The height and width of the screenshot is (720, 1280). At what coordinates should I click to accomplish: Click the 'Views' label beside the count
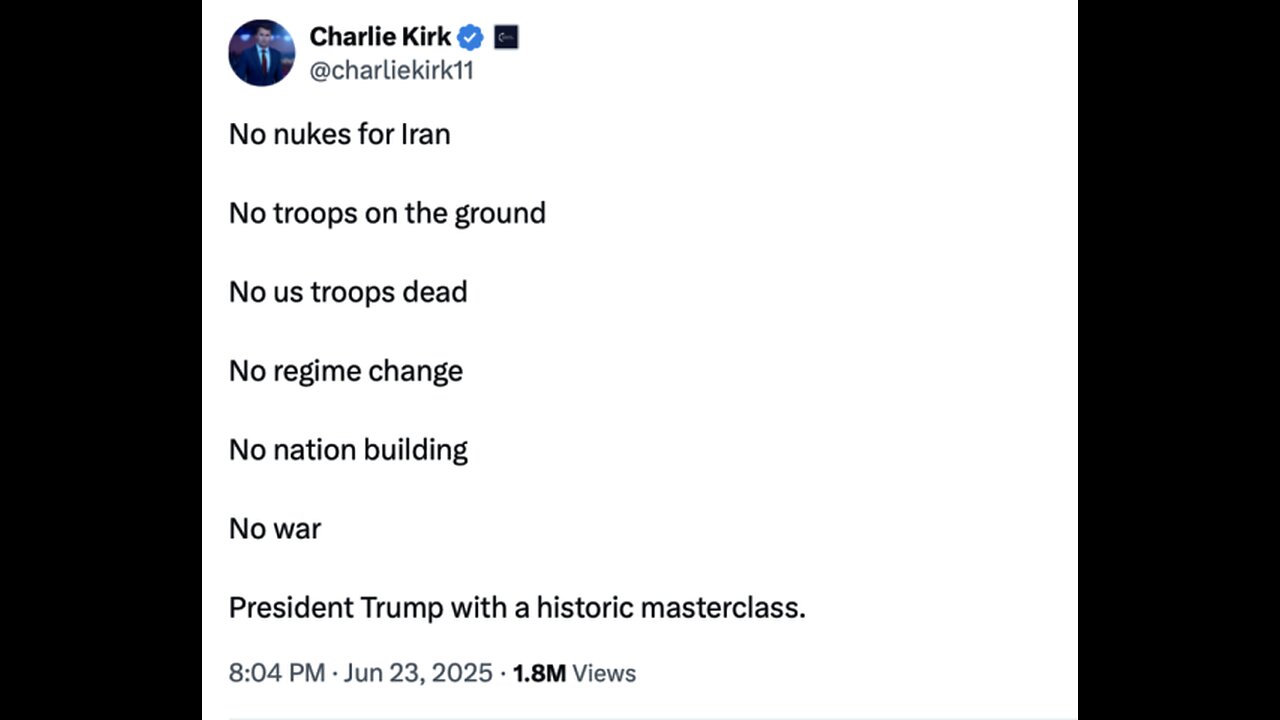(x=604, y=673)
